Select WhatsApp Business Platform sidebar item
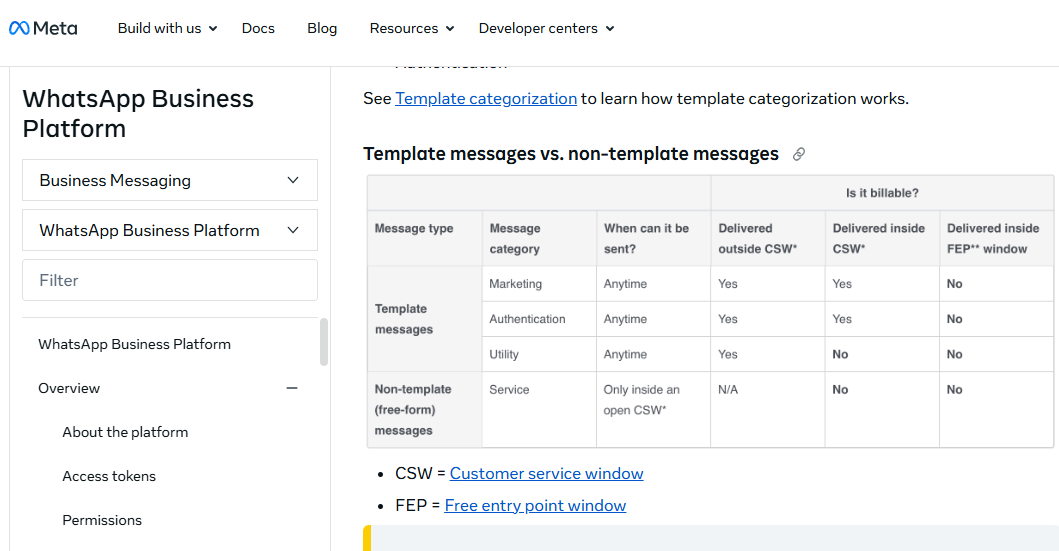Screen dimensions: 1059x551 134,344
